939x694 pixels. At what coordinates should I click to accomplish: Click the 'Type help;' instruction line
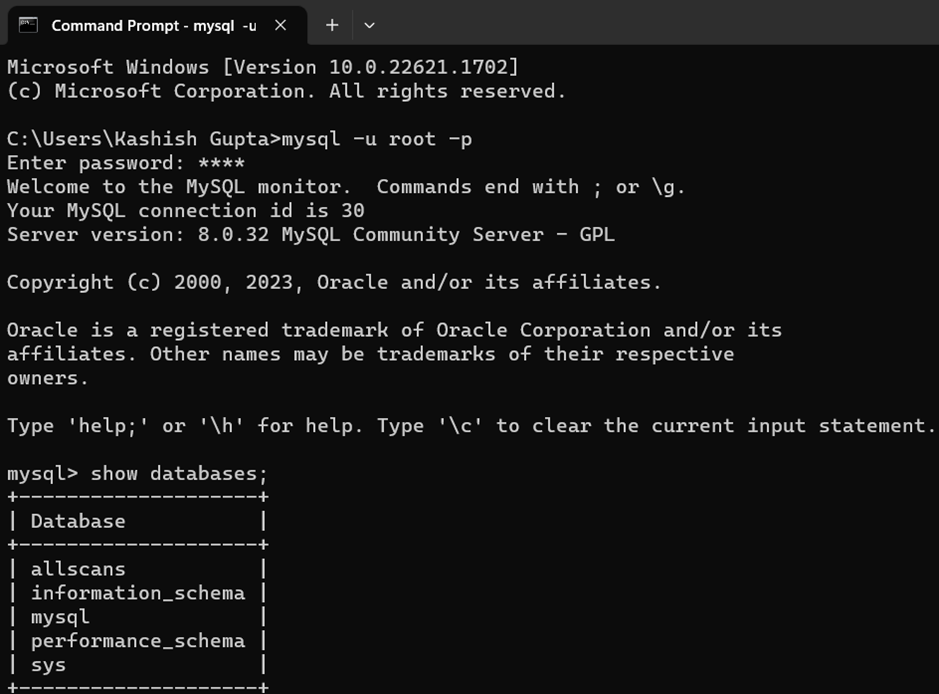pos(471,426)
